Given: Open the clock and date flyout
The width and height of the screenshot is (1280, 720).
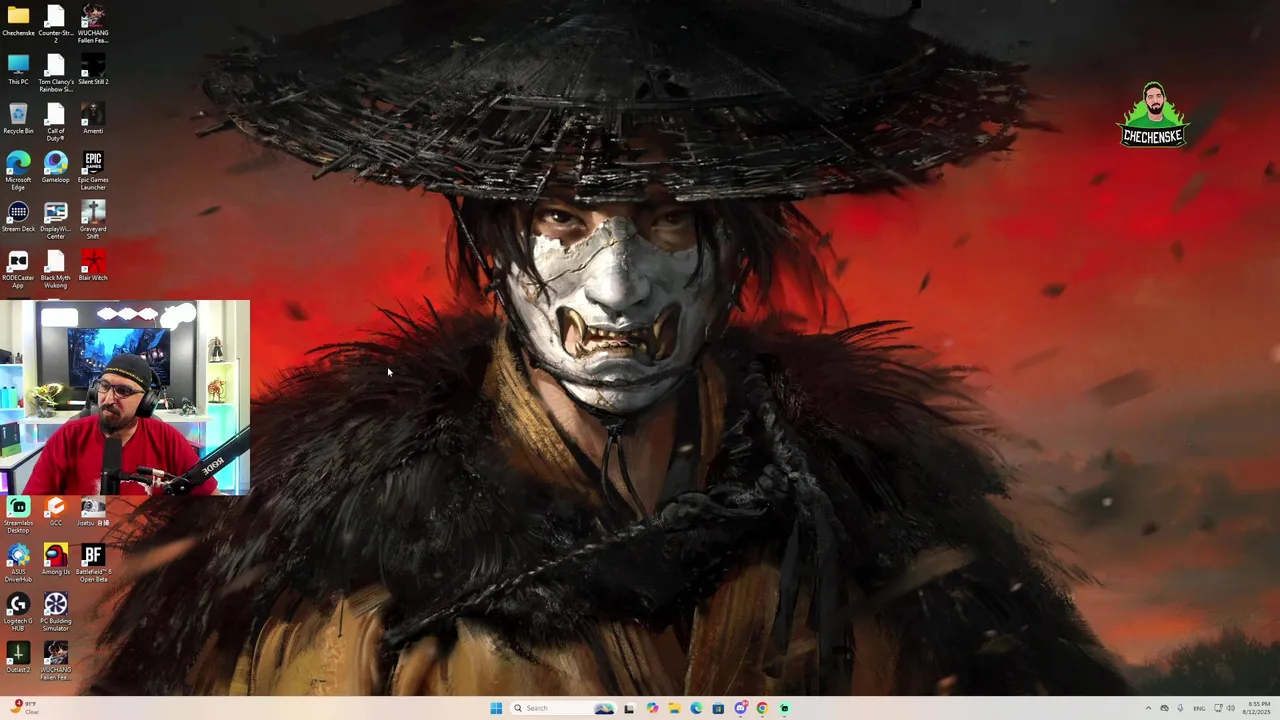Looking at the screenshot, I should (1257, 708).
